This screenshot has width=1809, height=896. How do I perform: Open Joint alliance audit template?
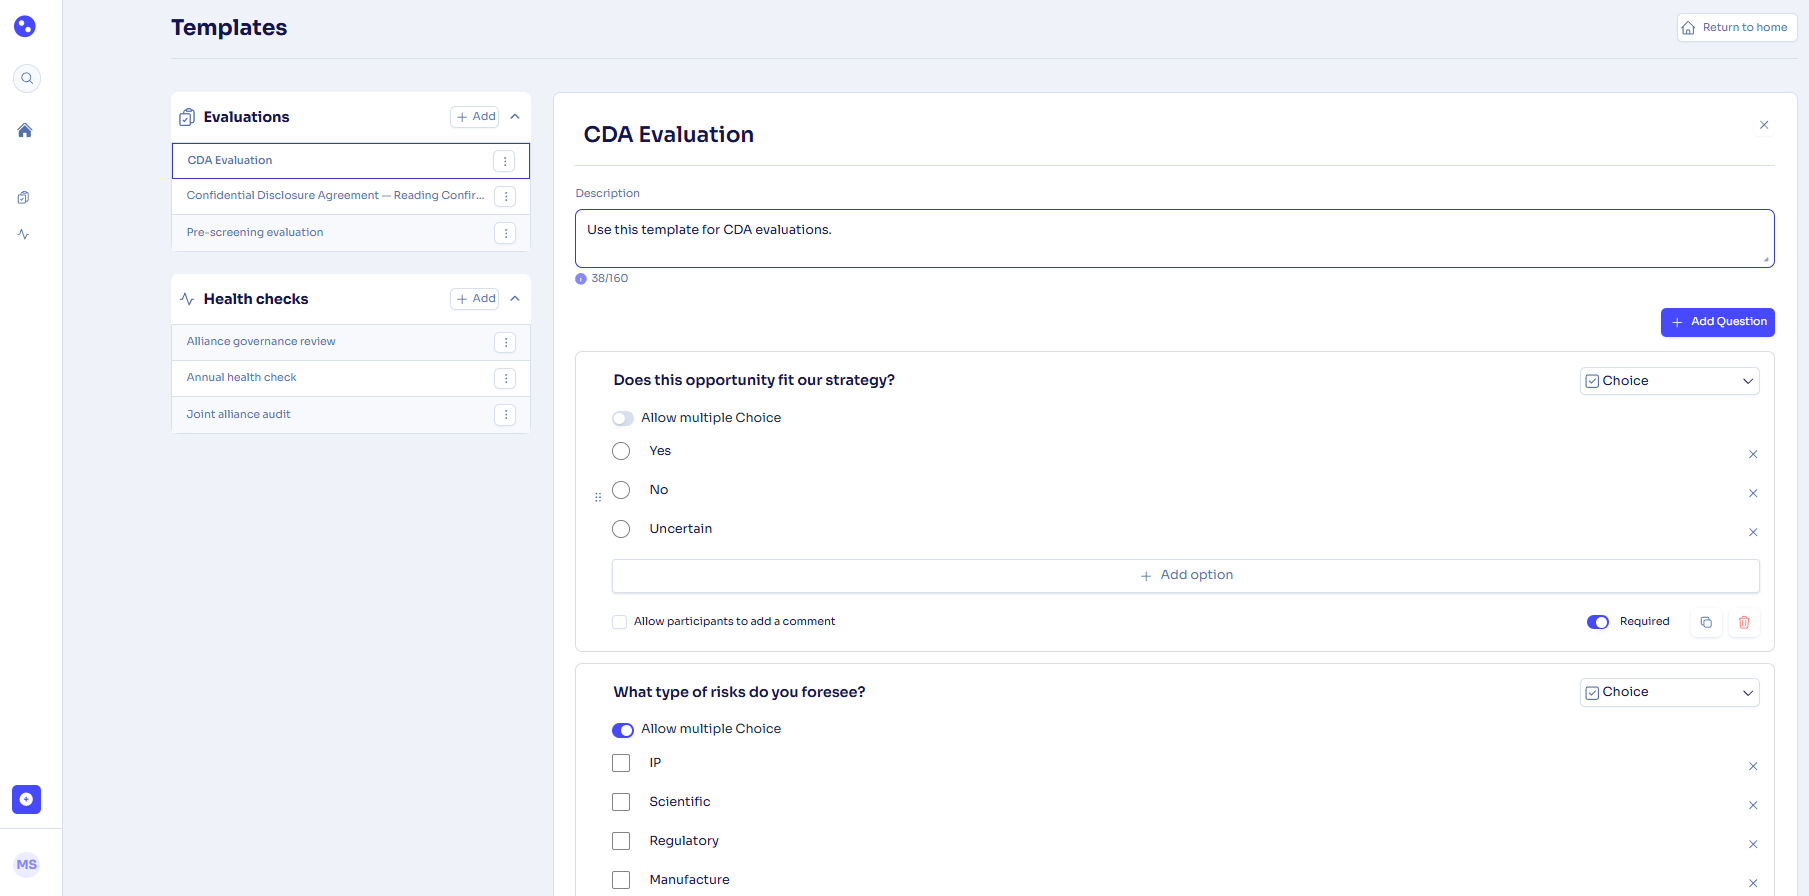coord(239,415)
